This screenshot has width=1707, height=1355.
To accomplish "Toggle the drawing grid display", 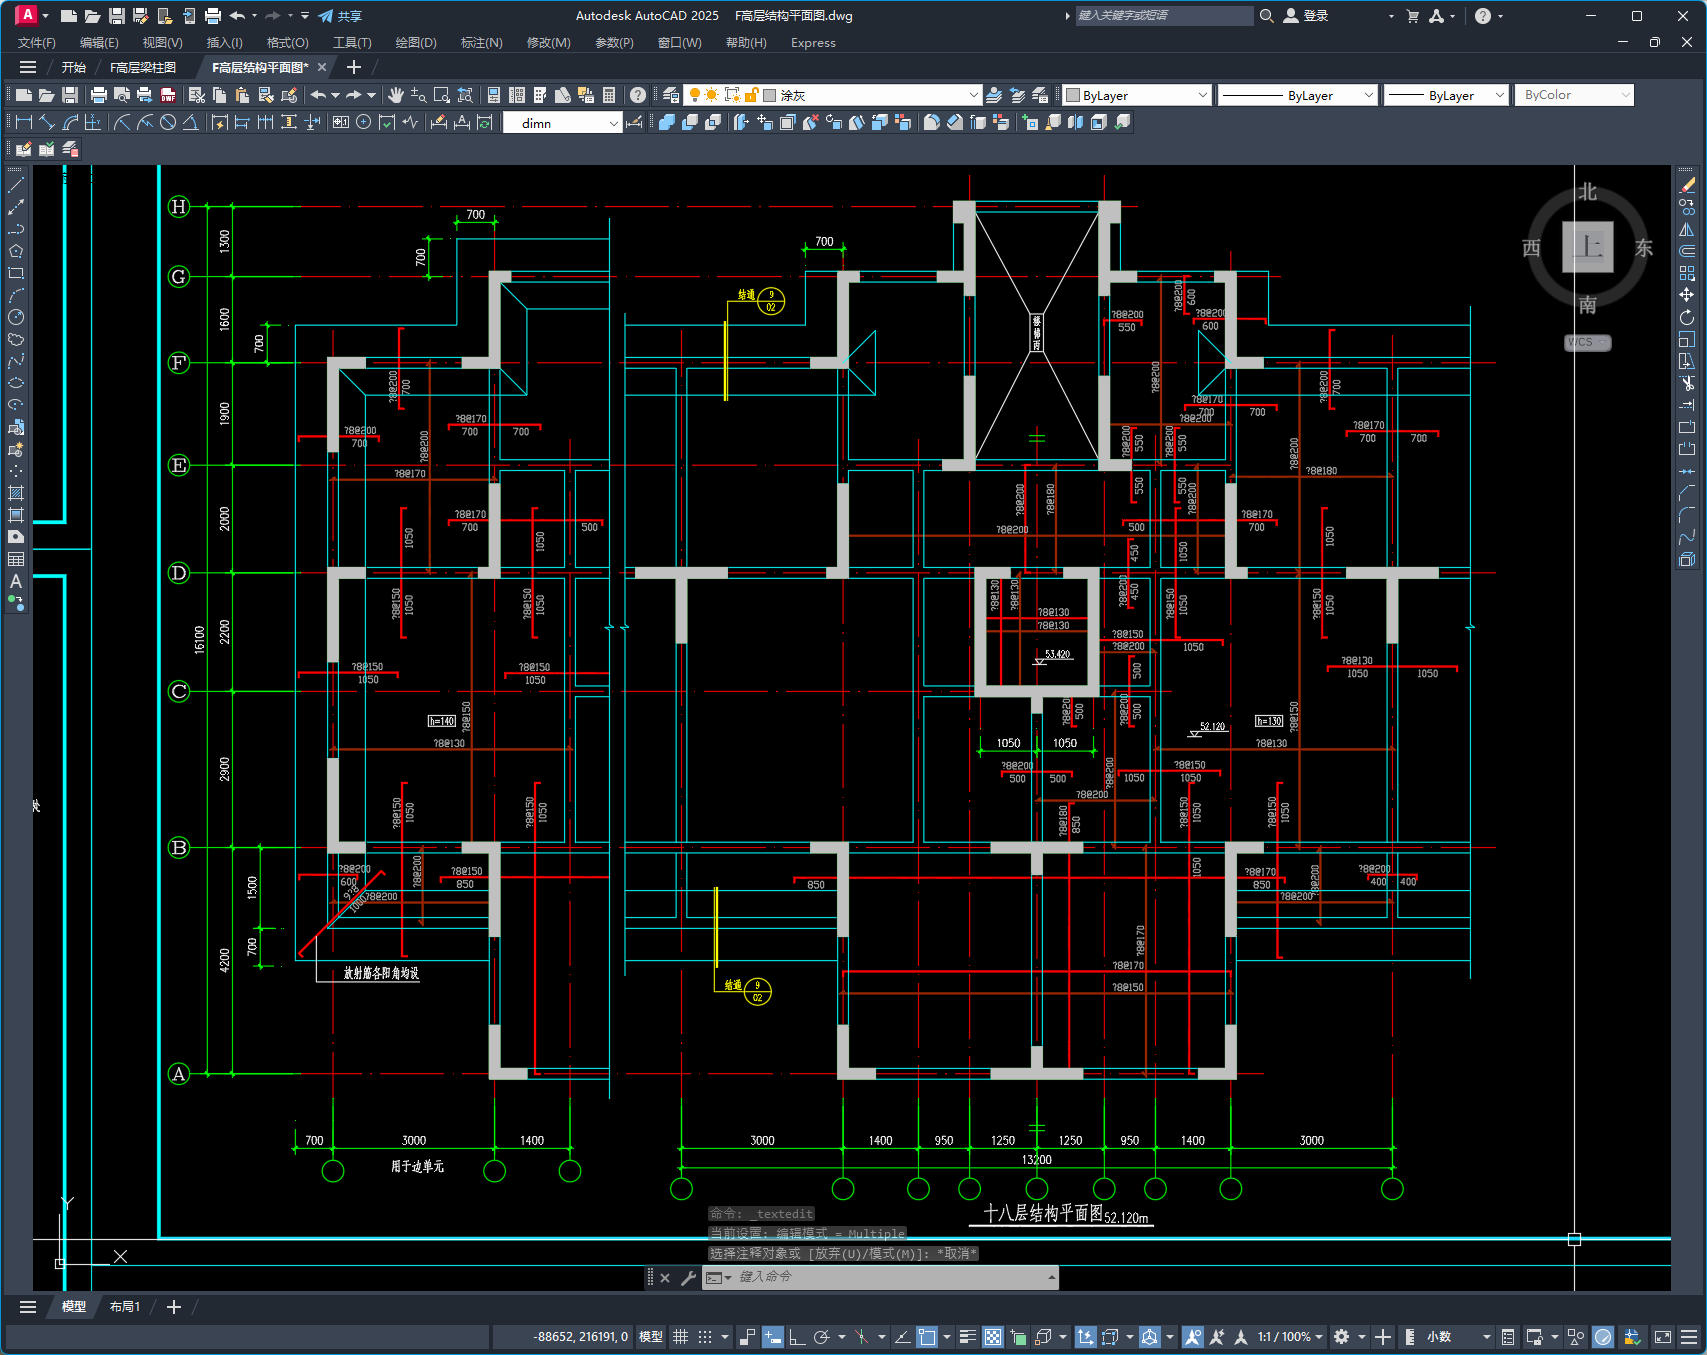I will 680,1337.
